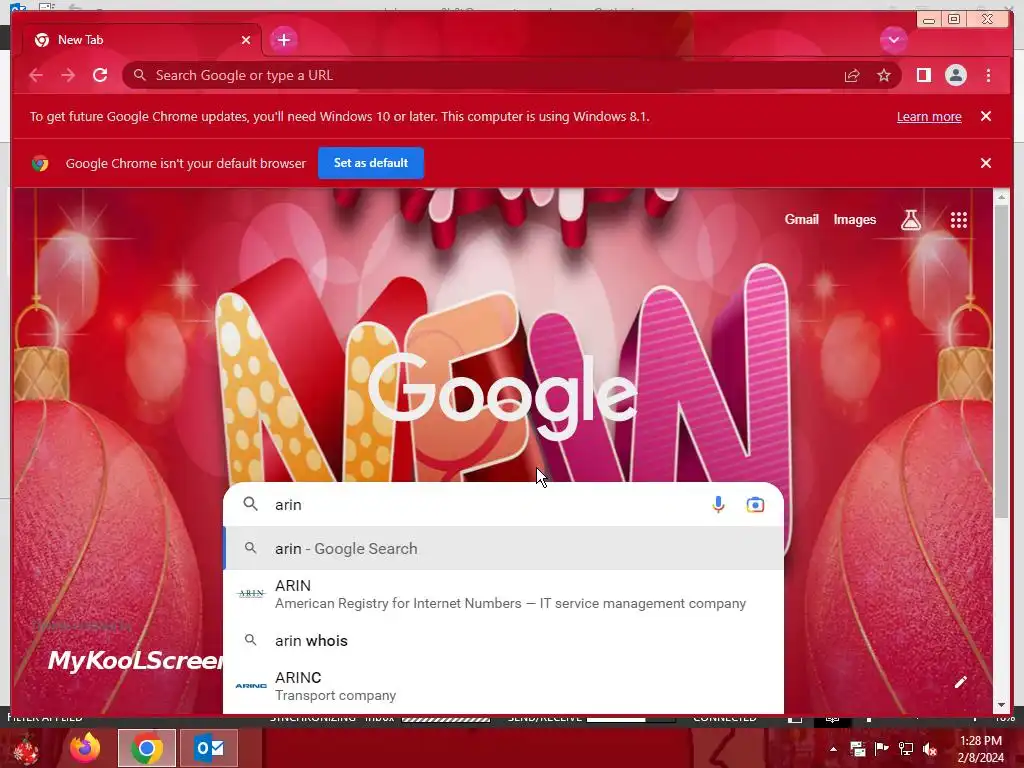Go back using the browser back arrow
Viewport: 1024px width, 768px height.
36,75
